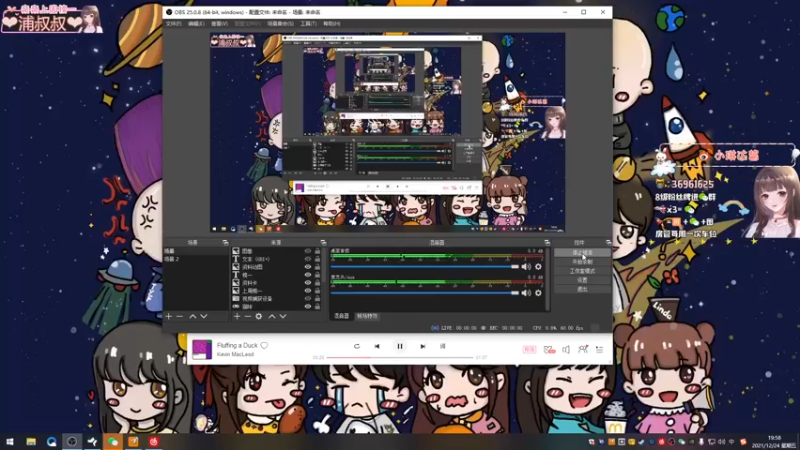Click the 退出 exit button in controls

tap(582, 289)
